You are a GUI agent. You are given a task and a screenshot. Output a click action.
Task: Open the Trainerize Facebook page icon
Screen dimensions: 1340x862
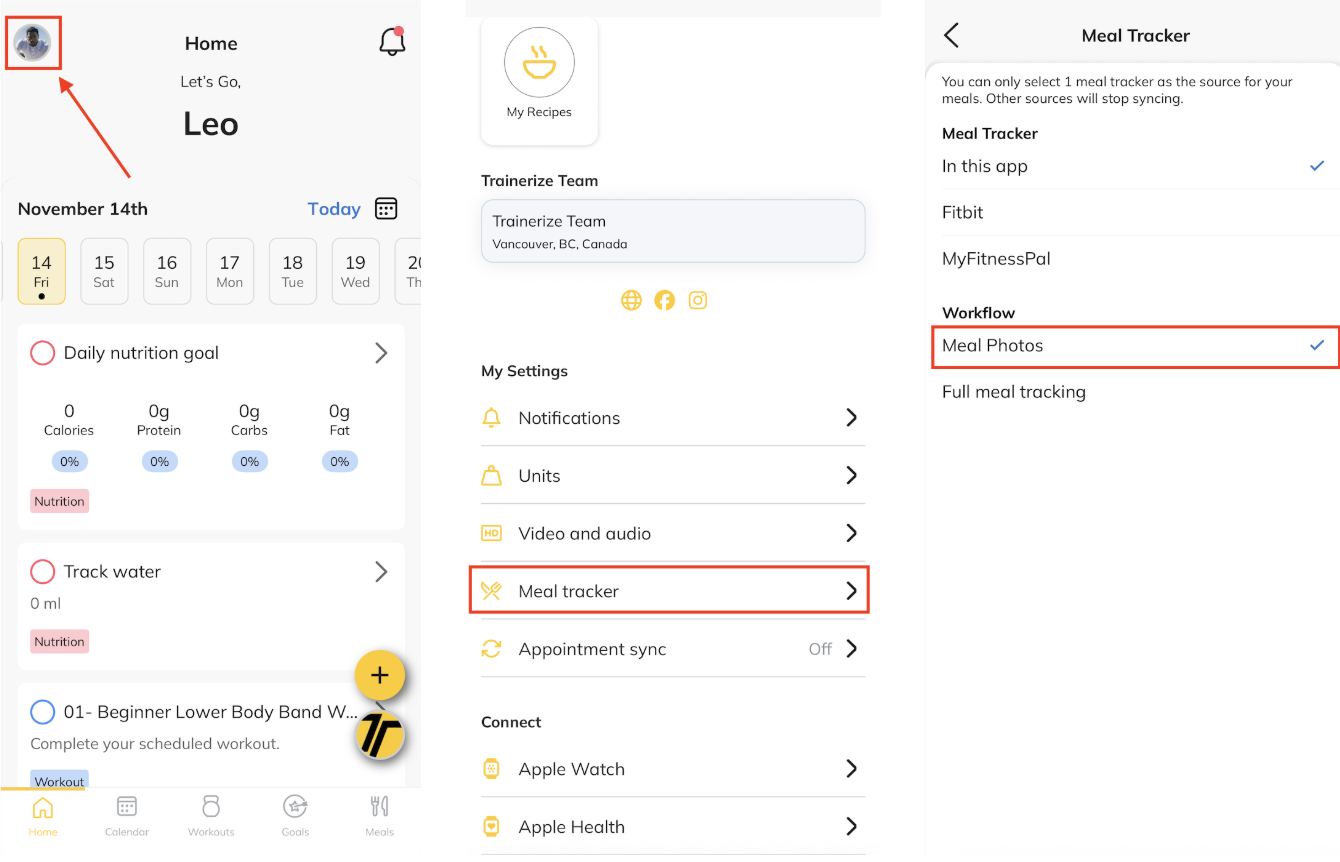[x=665, y=300]
